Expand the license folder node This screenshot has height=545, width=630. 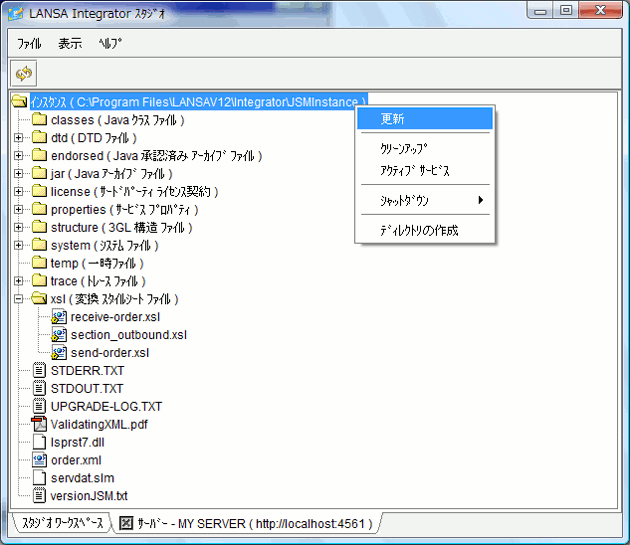[18, 191]
